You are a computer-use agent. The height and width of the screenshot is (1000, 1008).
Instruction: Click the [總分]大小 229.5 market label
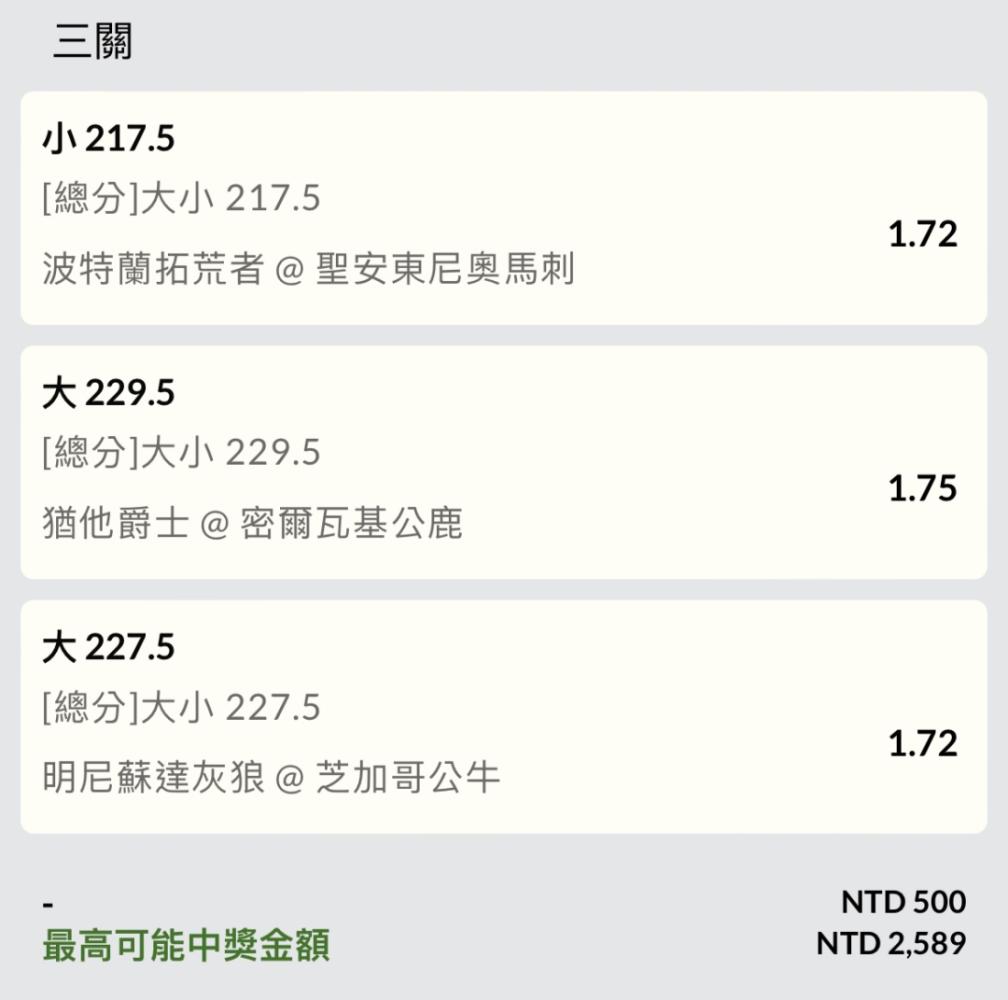pyautogui.click(x=181, y=452)
